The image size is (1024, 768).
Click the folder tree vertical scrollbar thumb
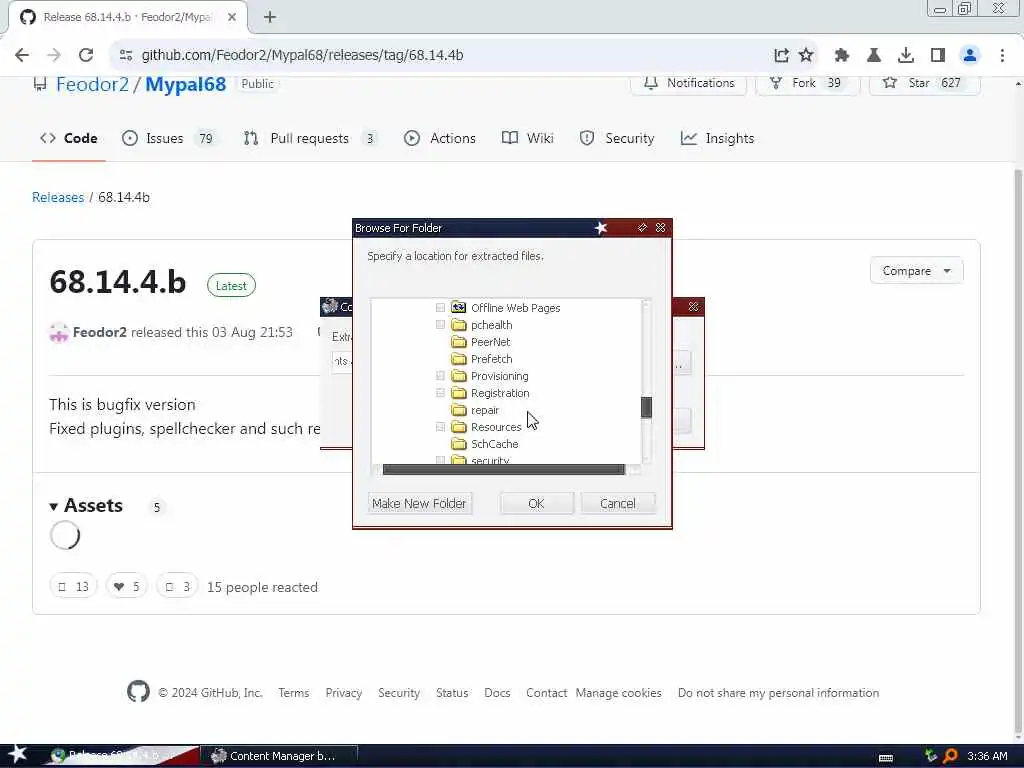(x=646, y=407)
